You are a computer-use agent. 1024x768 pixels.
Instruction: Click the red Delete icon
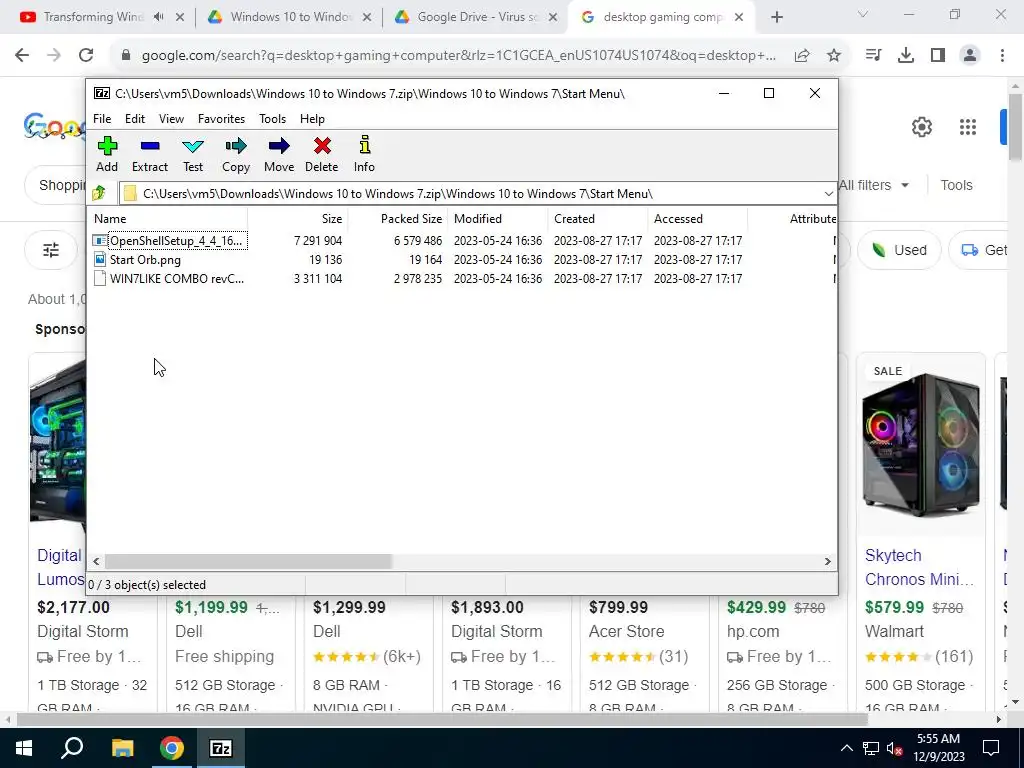[321, 154]
